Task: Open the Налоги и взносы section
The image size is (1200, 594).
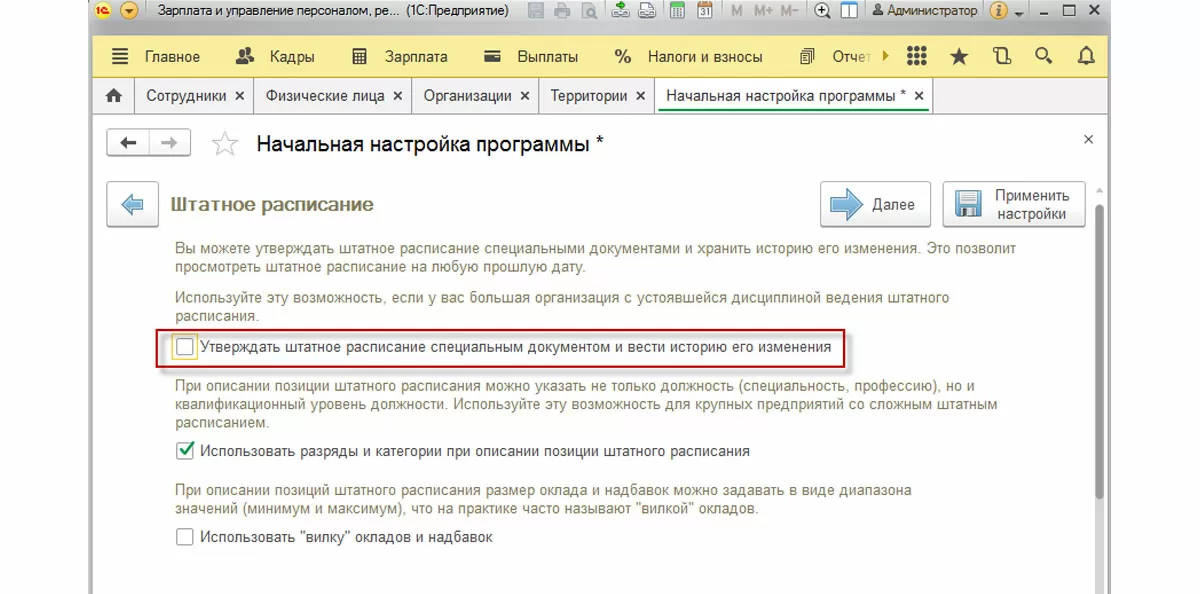Action: coord(688,56)
